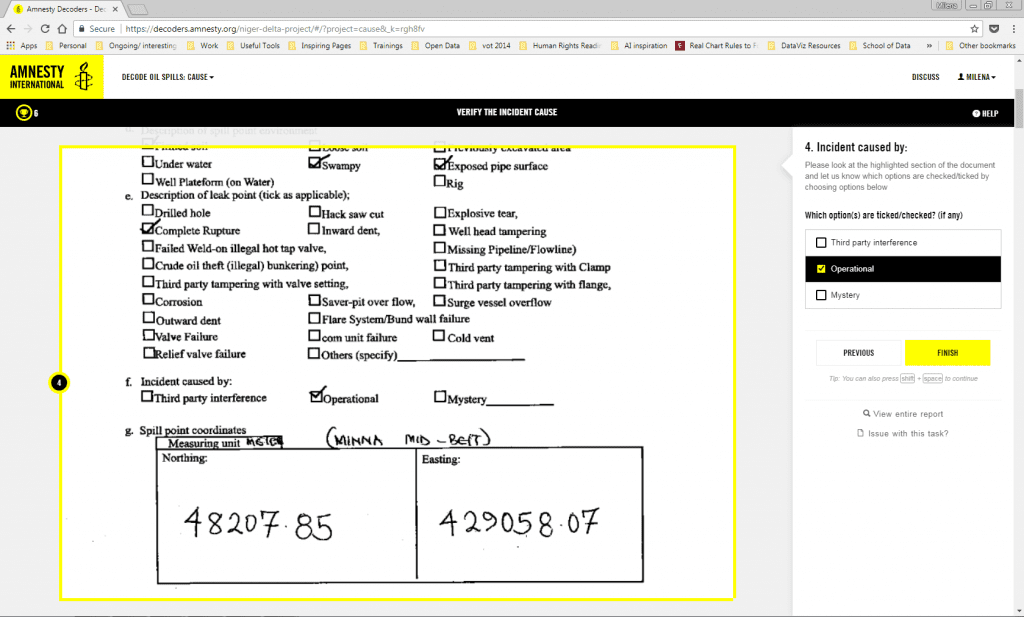The width and height of the screenshot is (1024, 617).
Task: Open the Chrome three-dot menu
Action: (x=1014, y=29)
